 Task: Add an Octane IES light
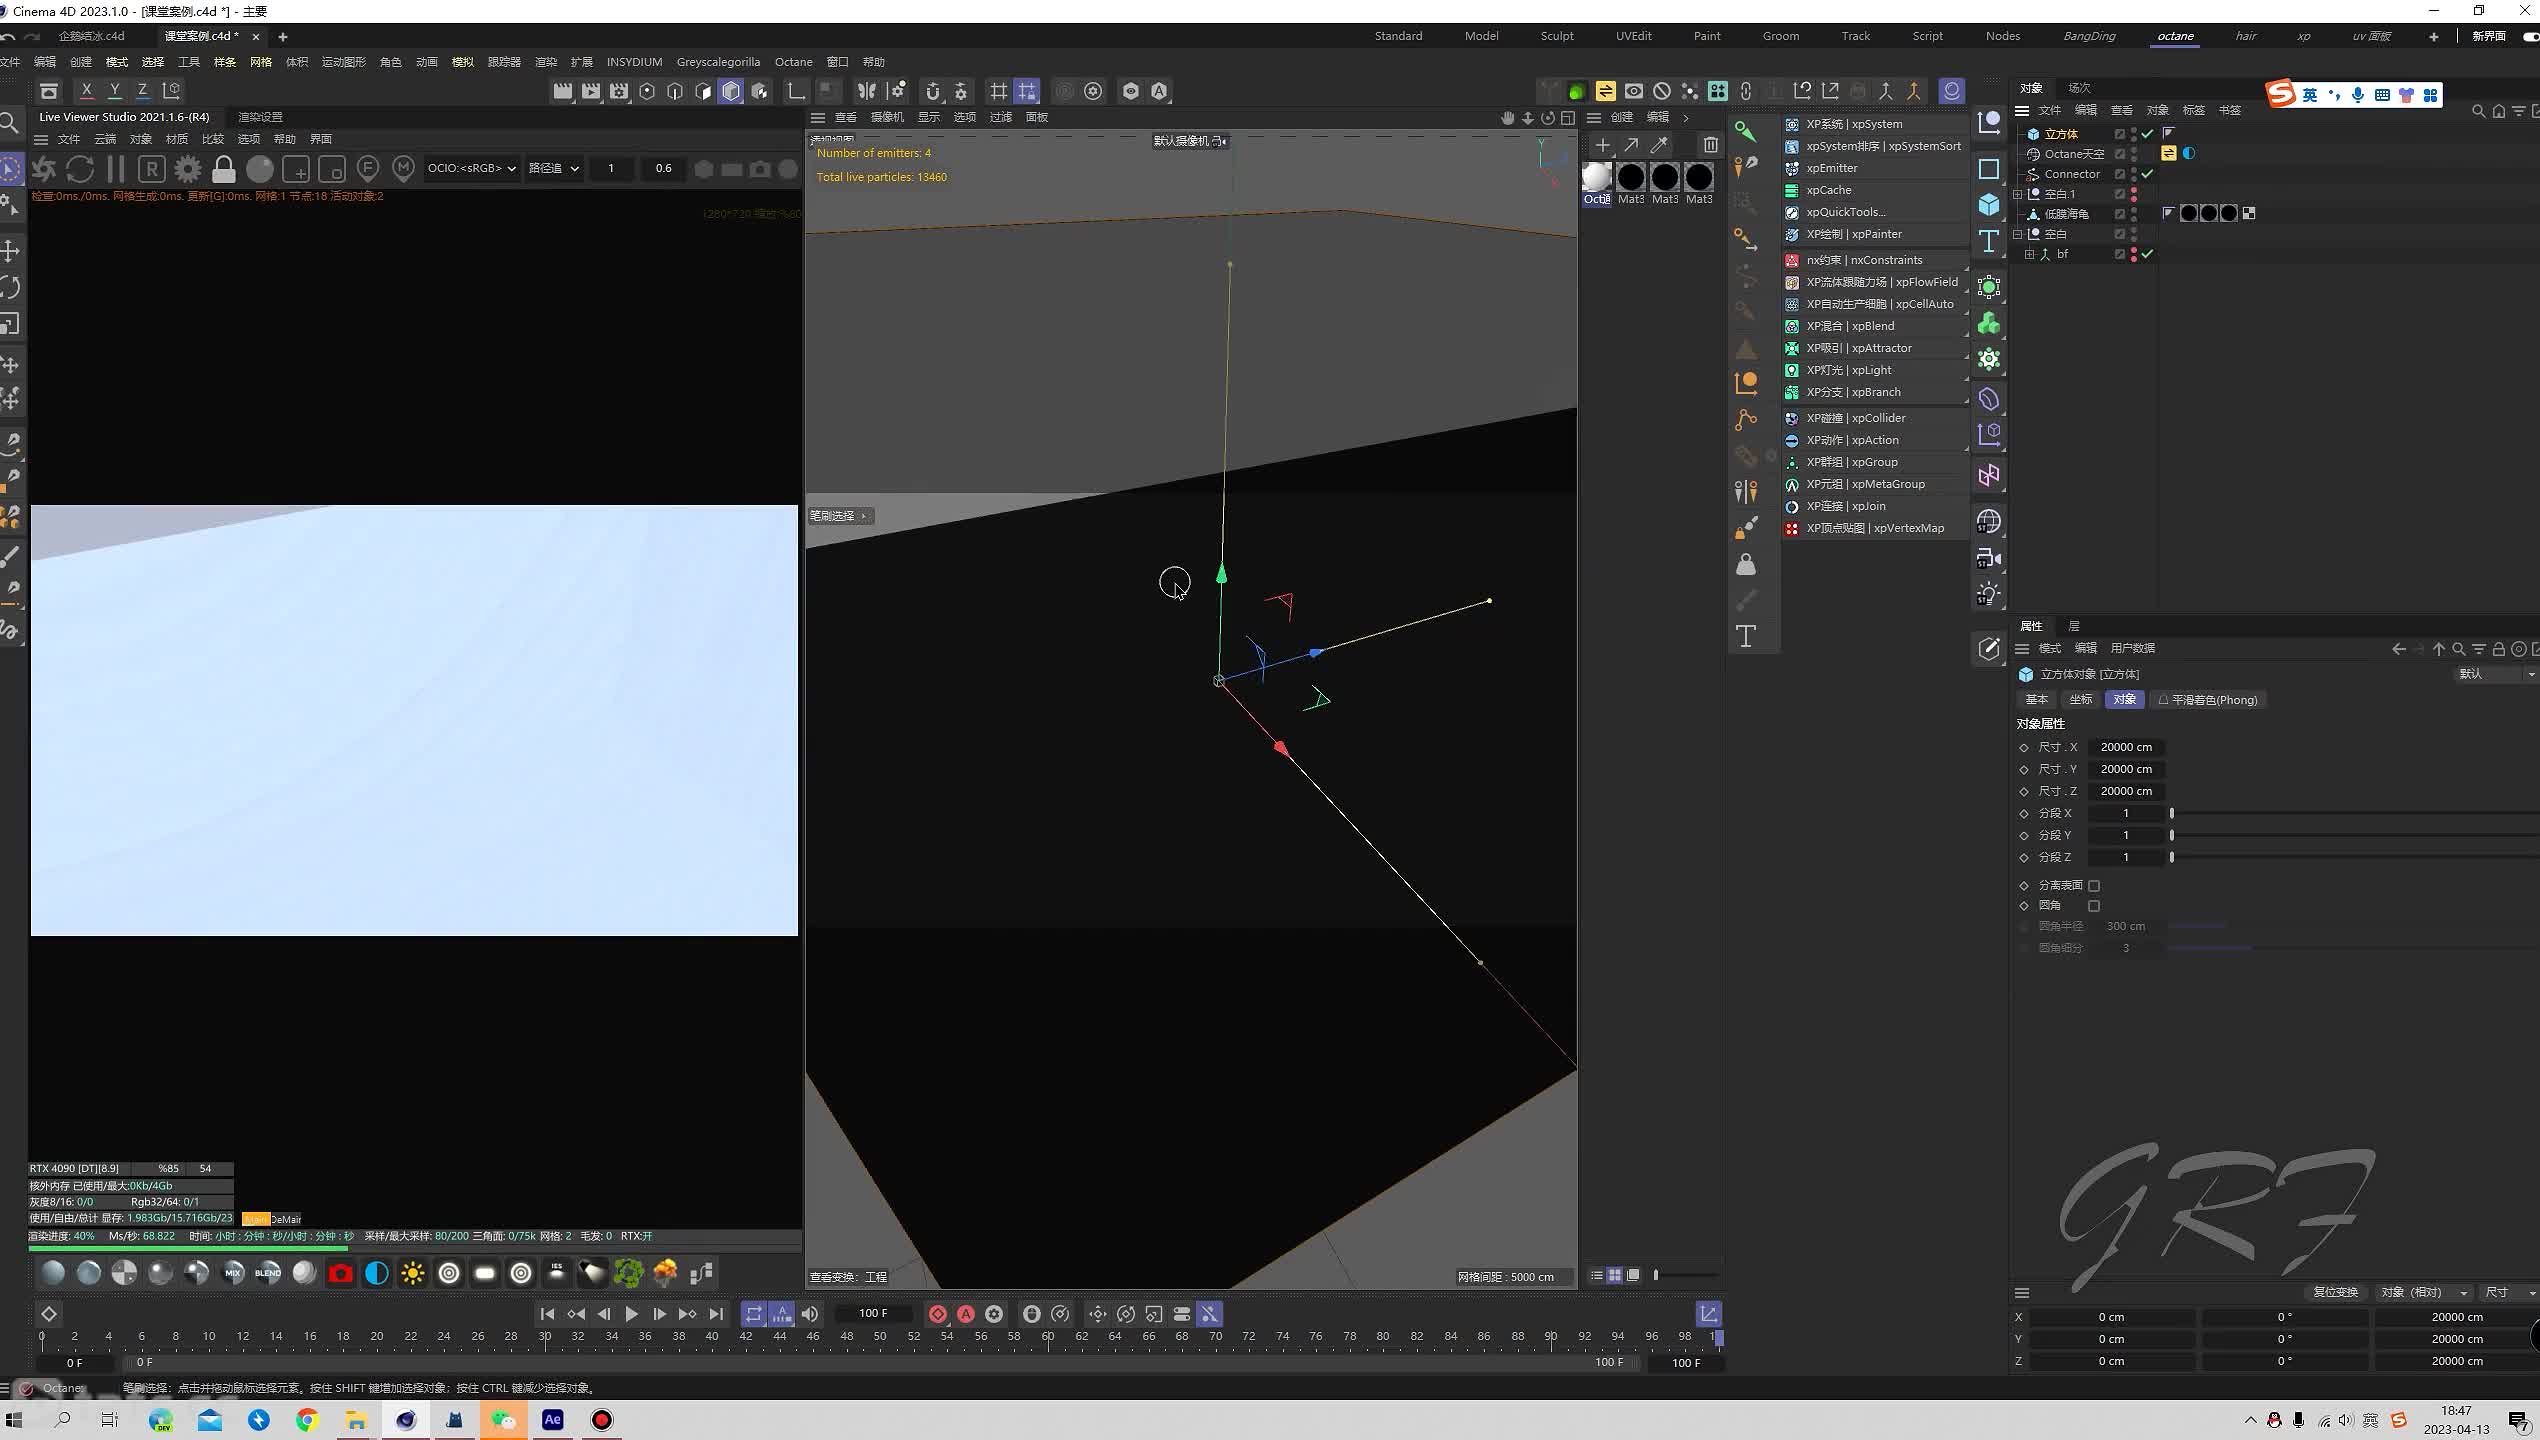557,1273
